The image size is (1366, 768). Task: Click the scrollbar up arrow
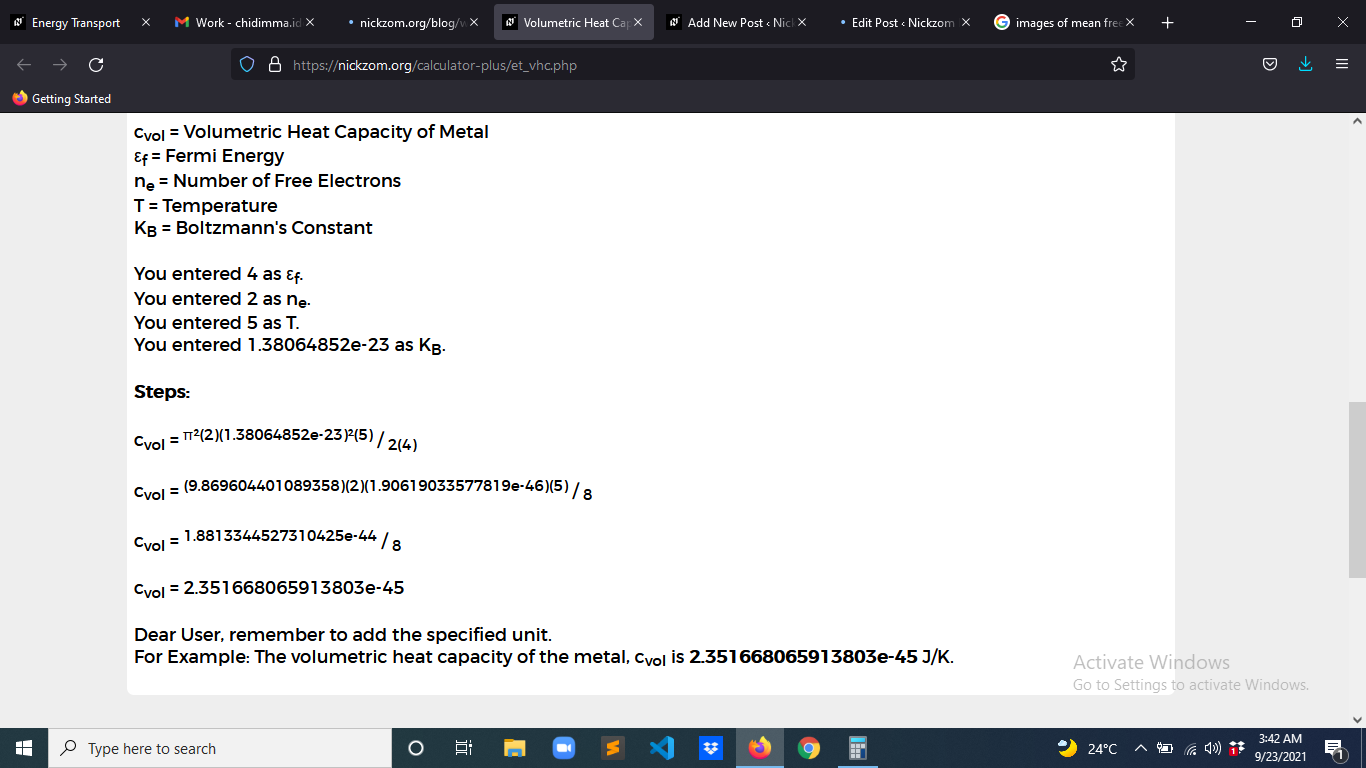point(1357,121)
